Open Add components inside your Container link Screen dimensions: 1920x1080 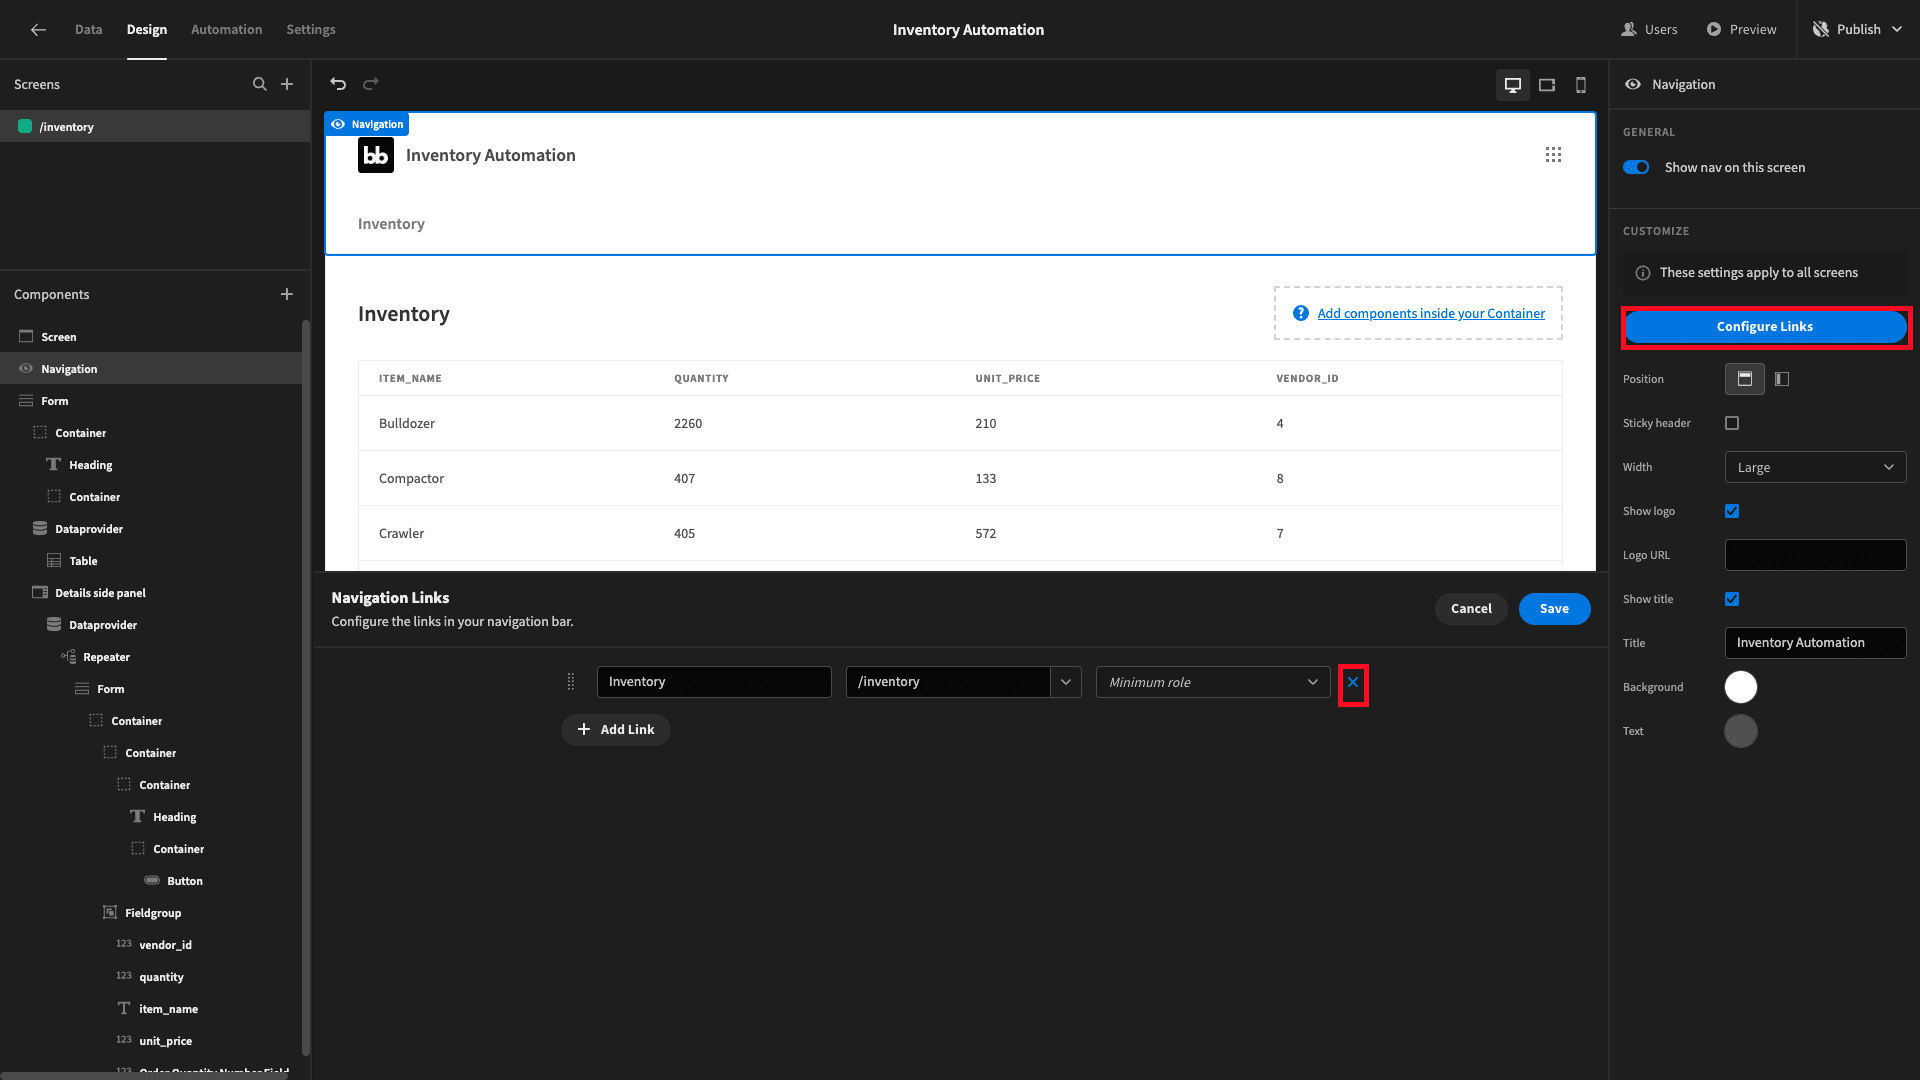[x=1431, y=313]
